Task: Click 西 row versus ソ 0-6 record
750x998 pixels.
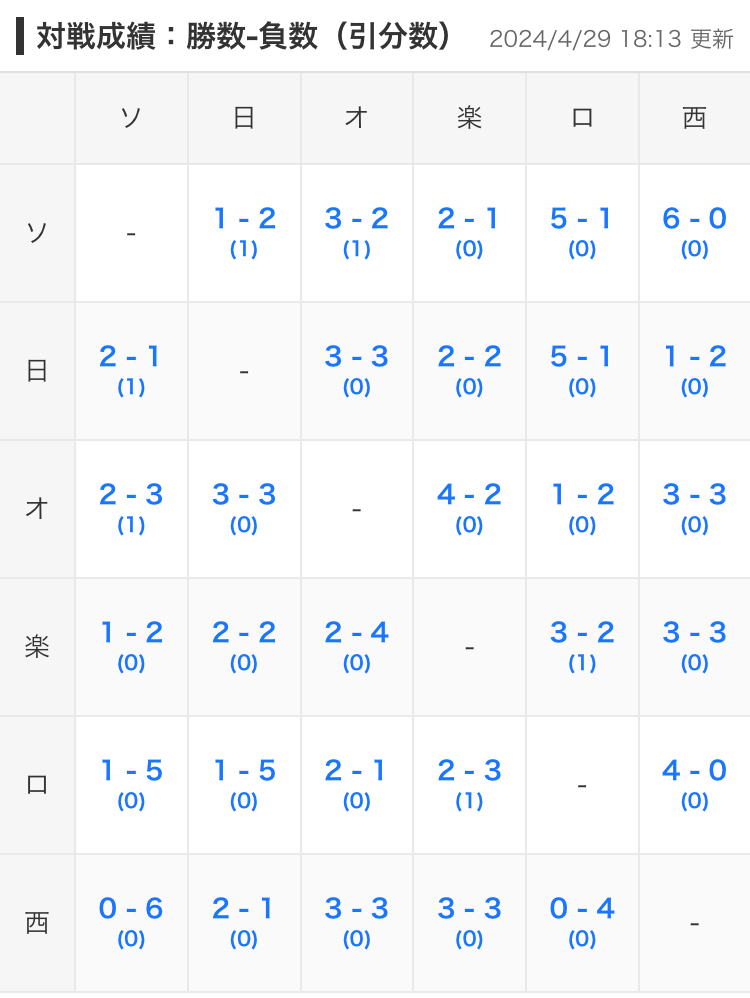Action: pyautogui.click(x=131, y=909)
